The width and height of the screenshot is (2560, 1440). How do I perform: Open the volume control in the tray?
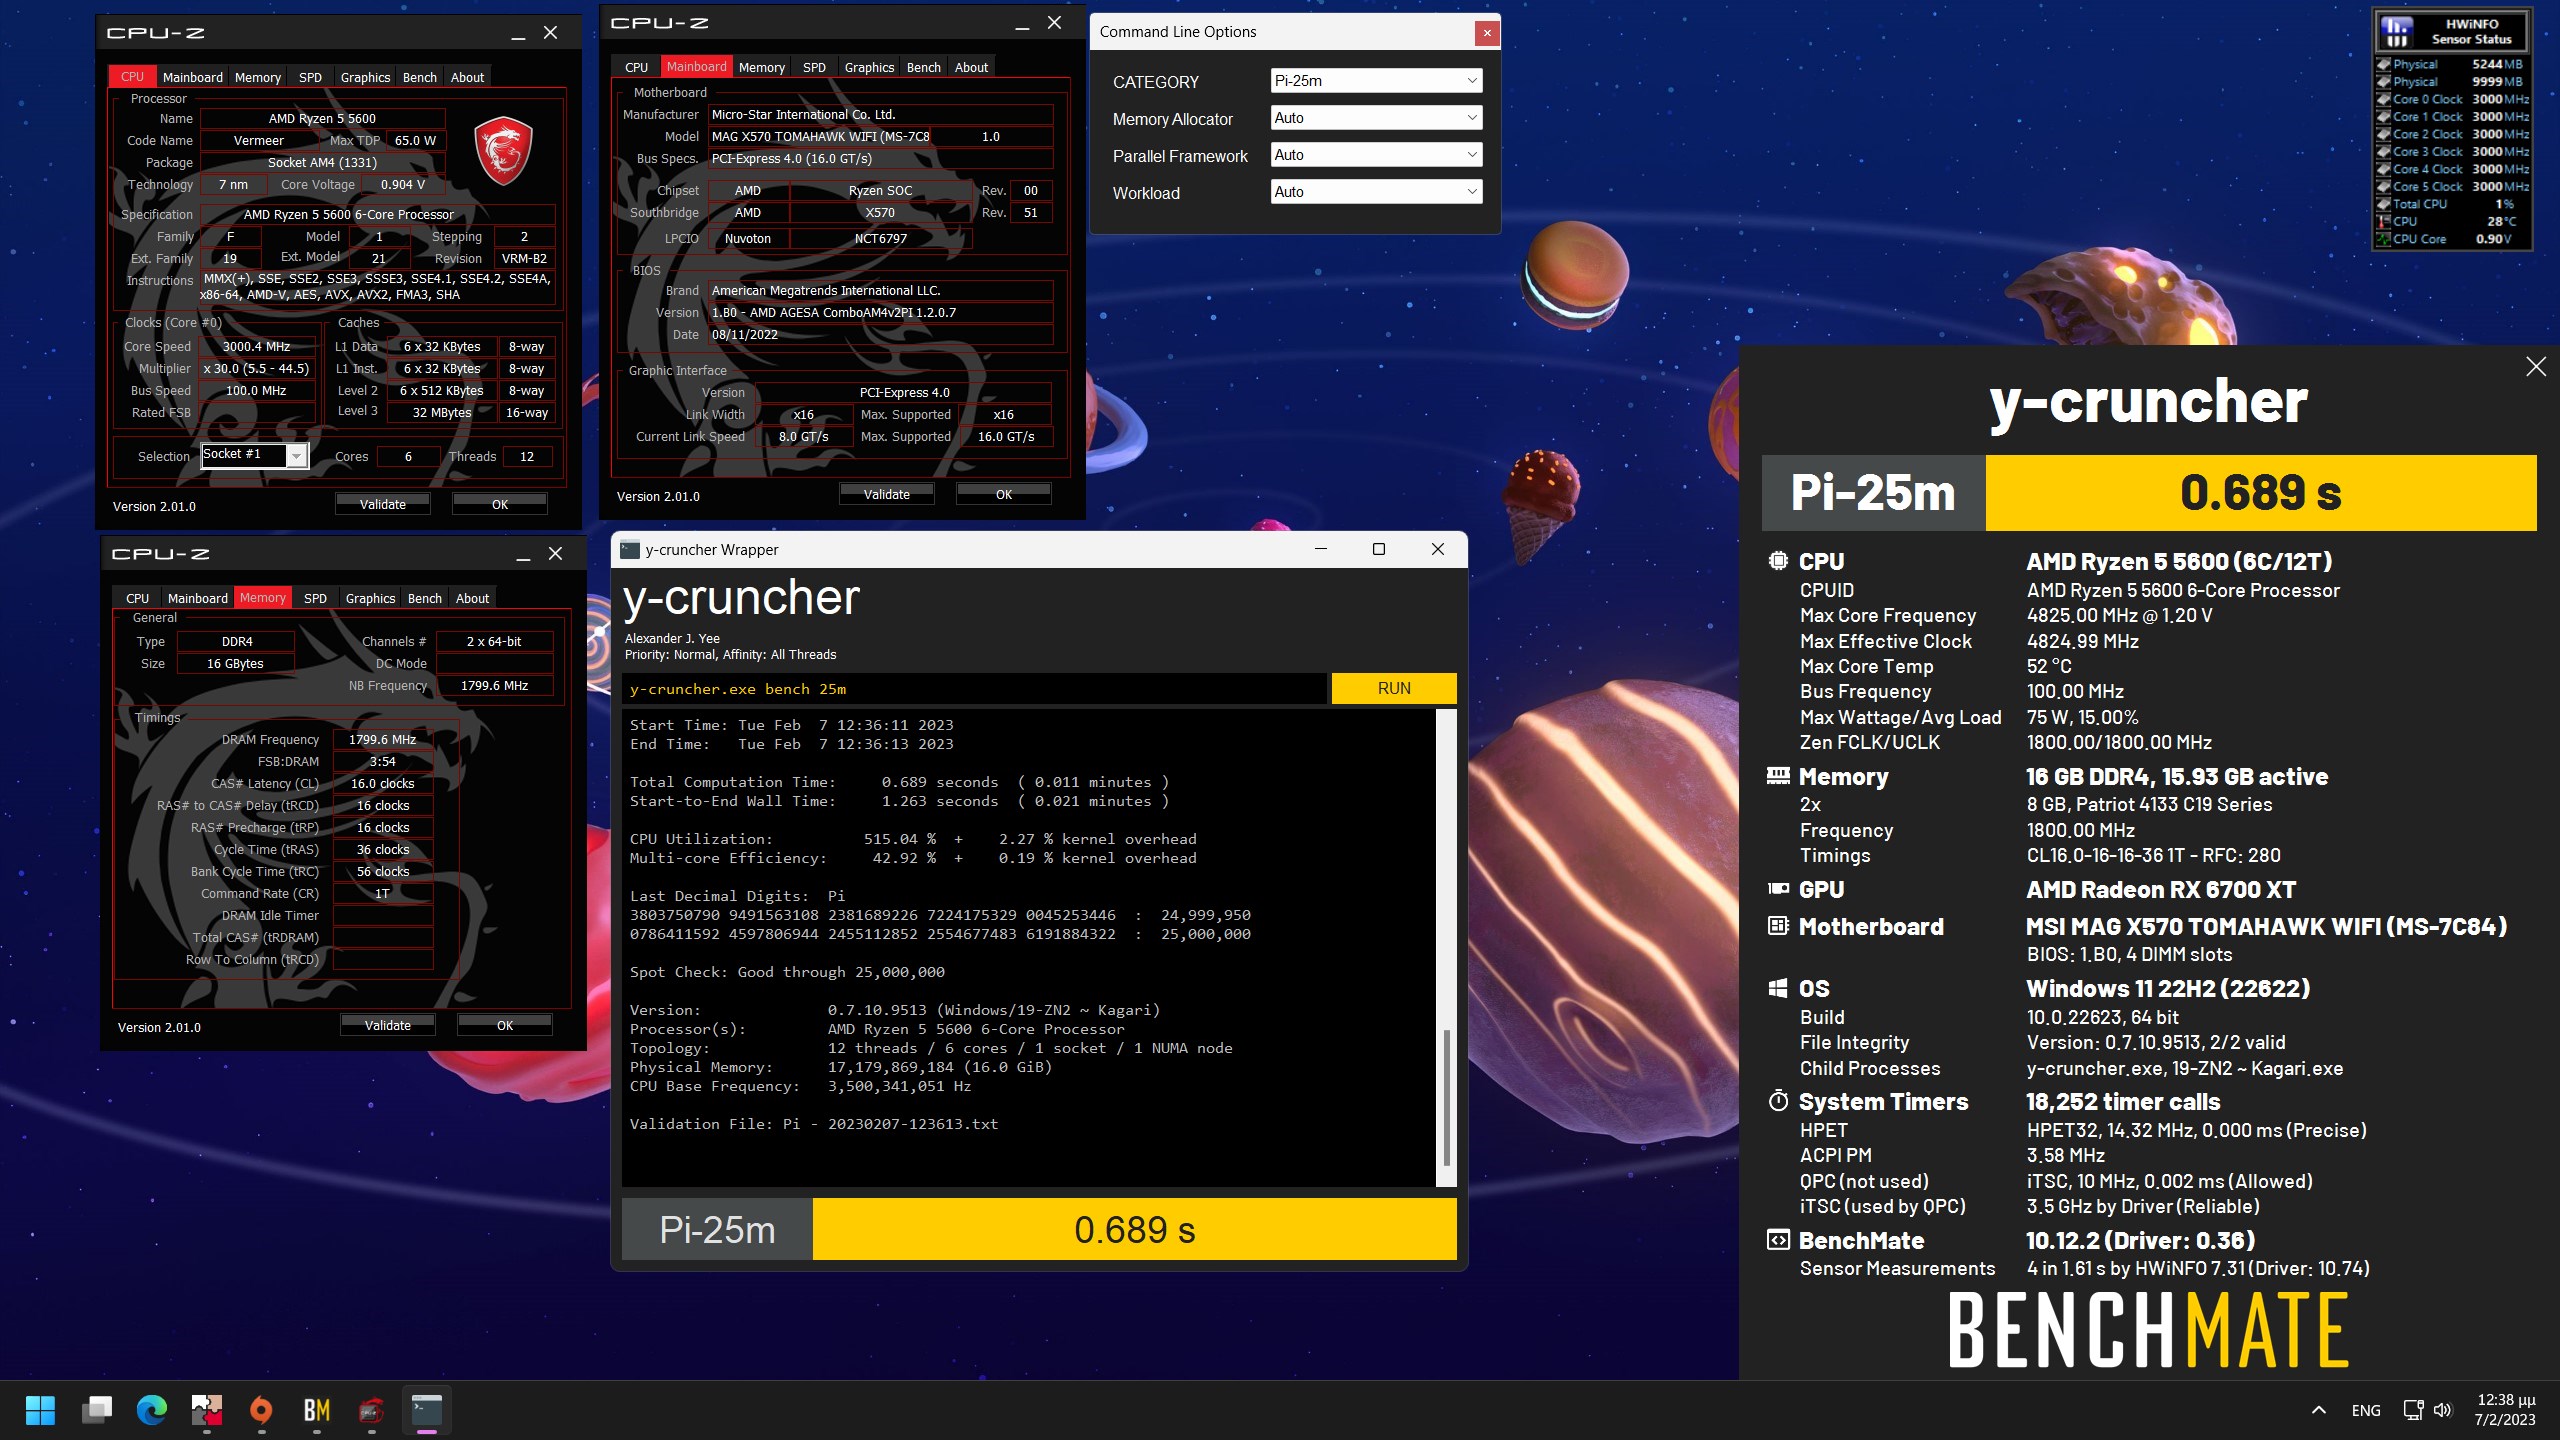(x=2443, y=1410)
